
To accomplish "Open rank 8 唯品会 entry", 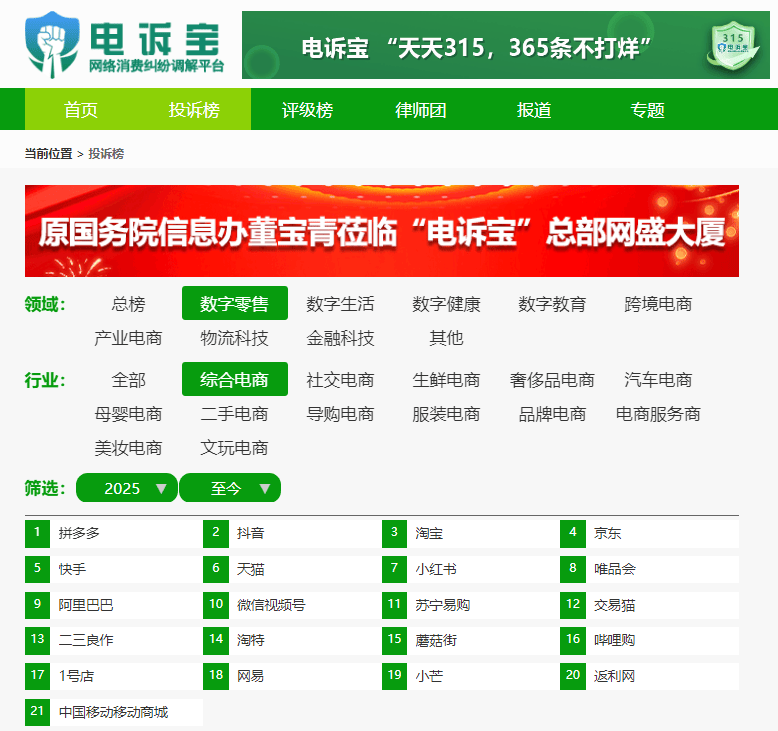I will (649, 569).
